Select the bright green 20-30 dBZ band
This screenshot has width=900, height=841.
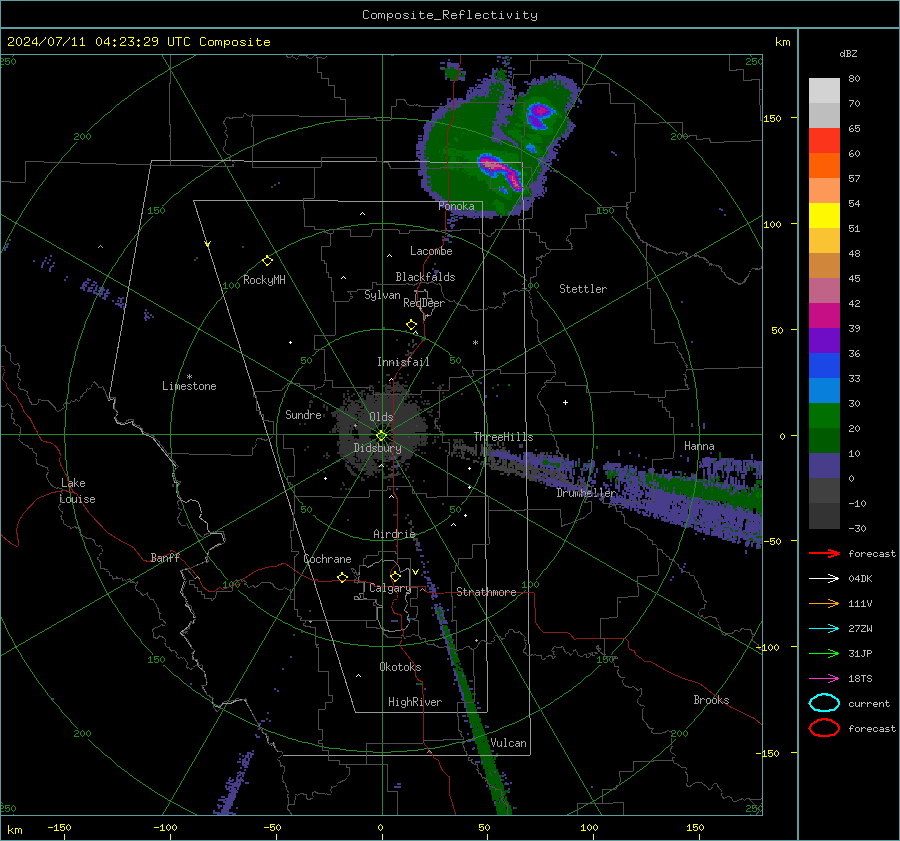pos(824,416)
